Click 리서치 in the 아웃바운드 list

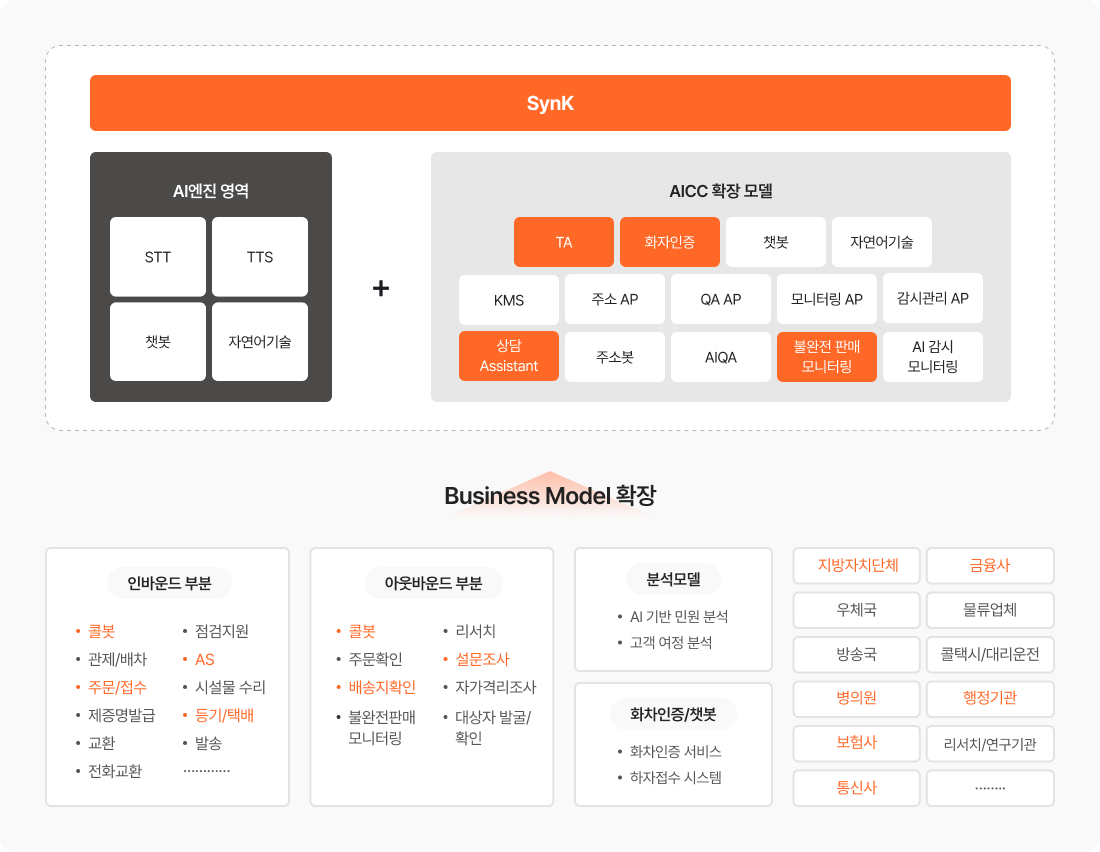(x=476, y=631)
